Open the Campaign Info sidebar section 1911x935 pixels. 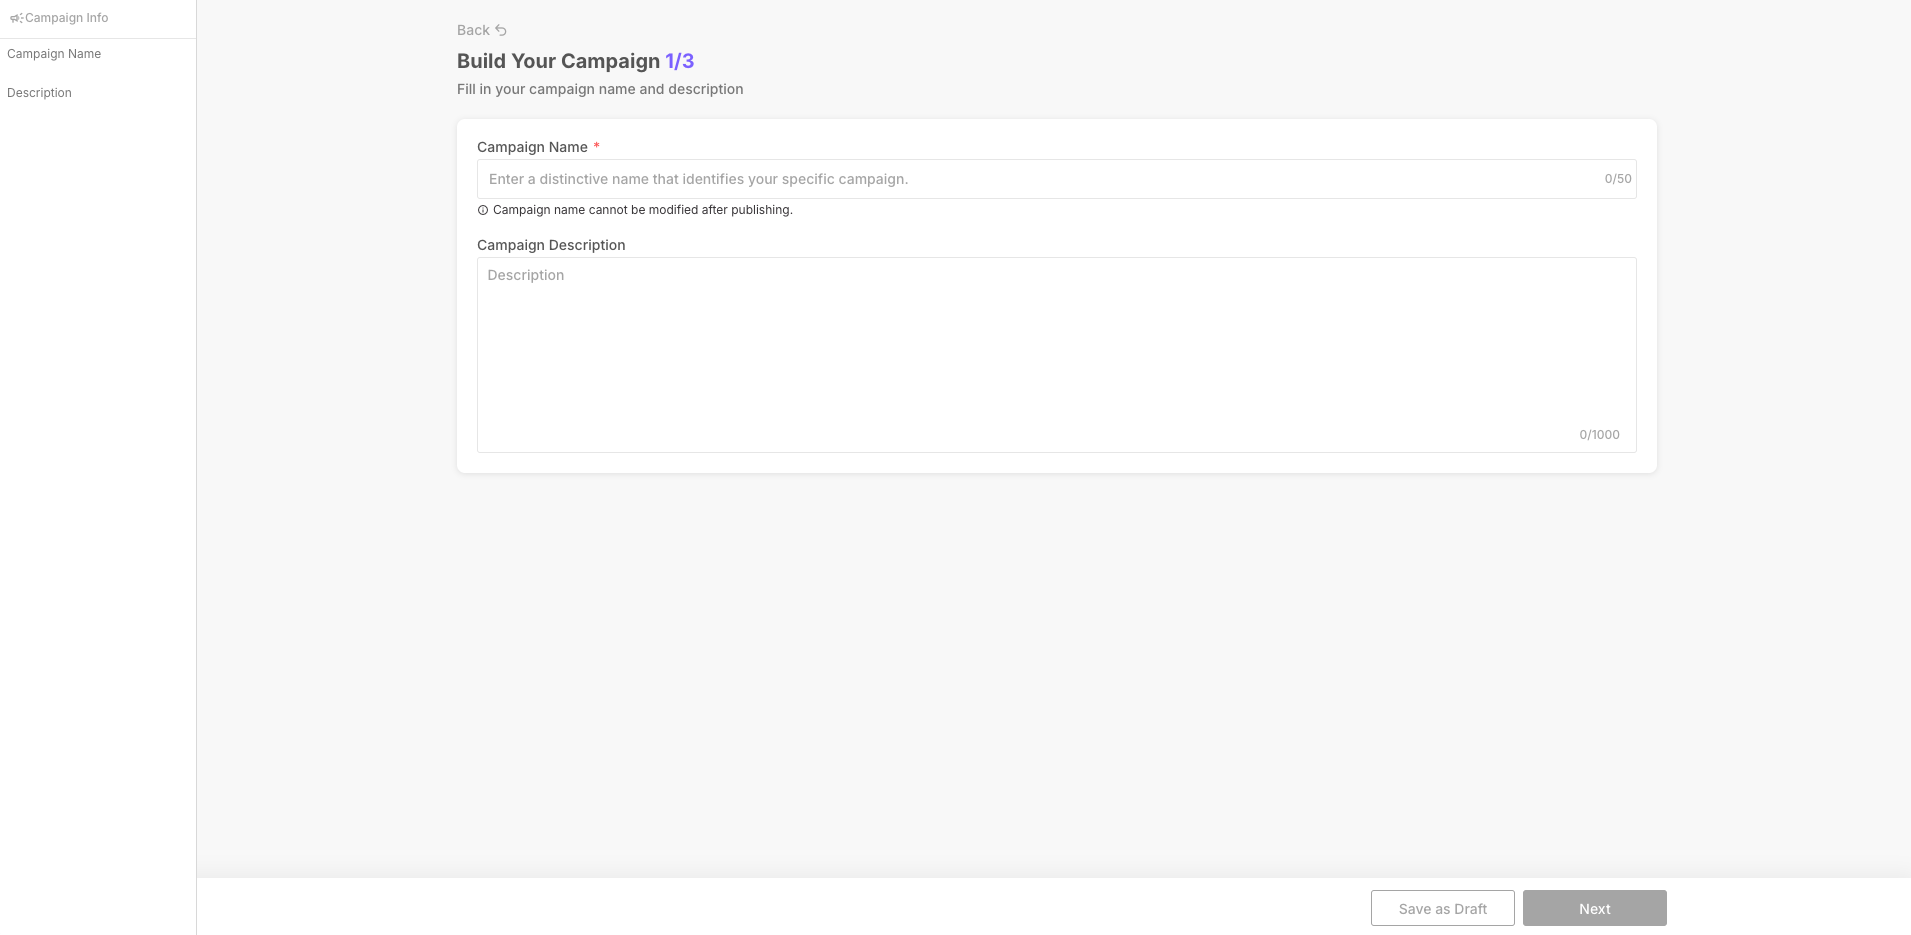click(x=66, y=18)
